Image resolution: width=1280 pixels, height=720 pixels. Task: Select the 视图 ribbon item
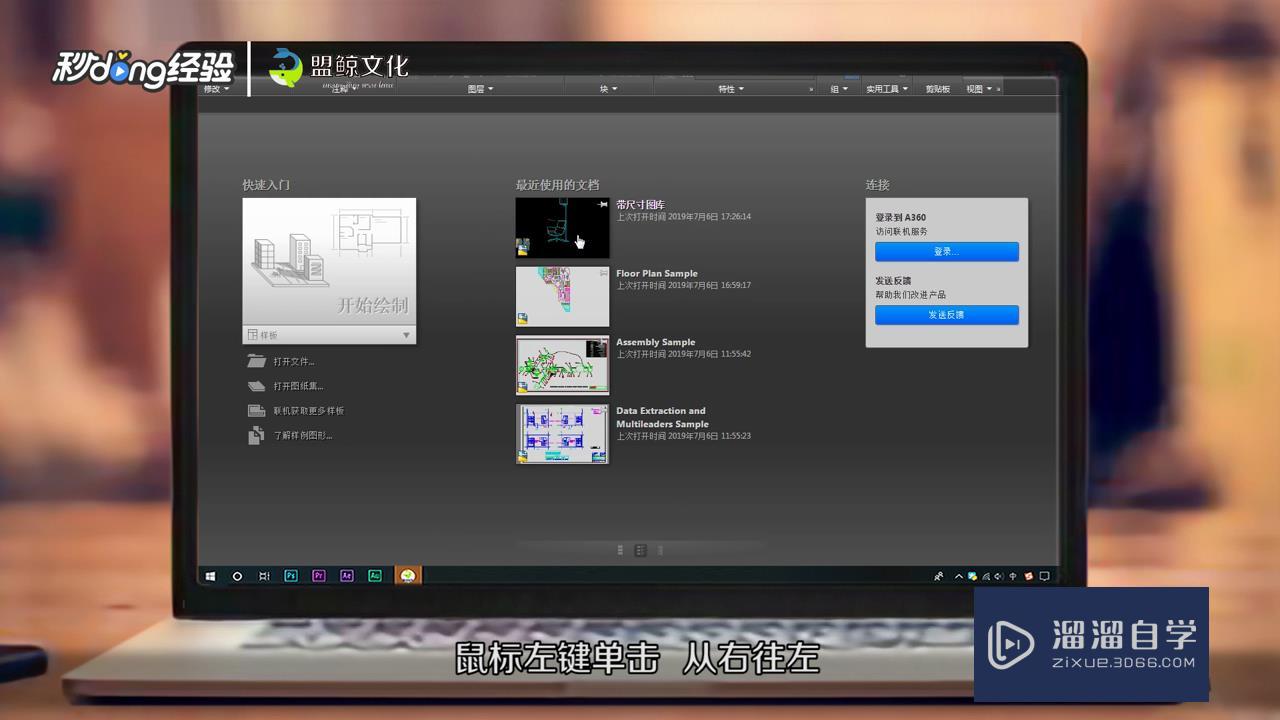pyautogui.click(x=977, y=88)
